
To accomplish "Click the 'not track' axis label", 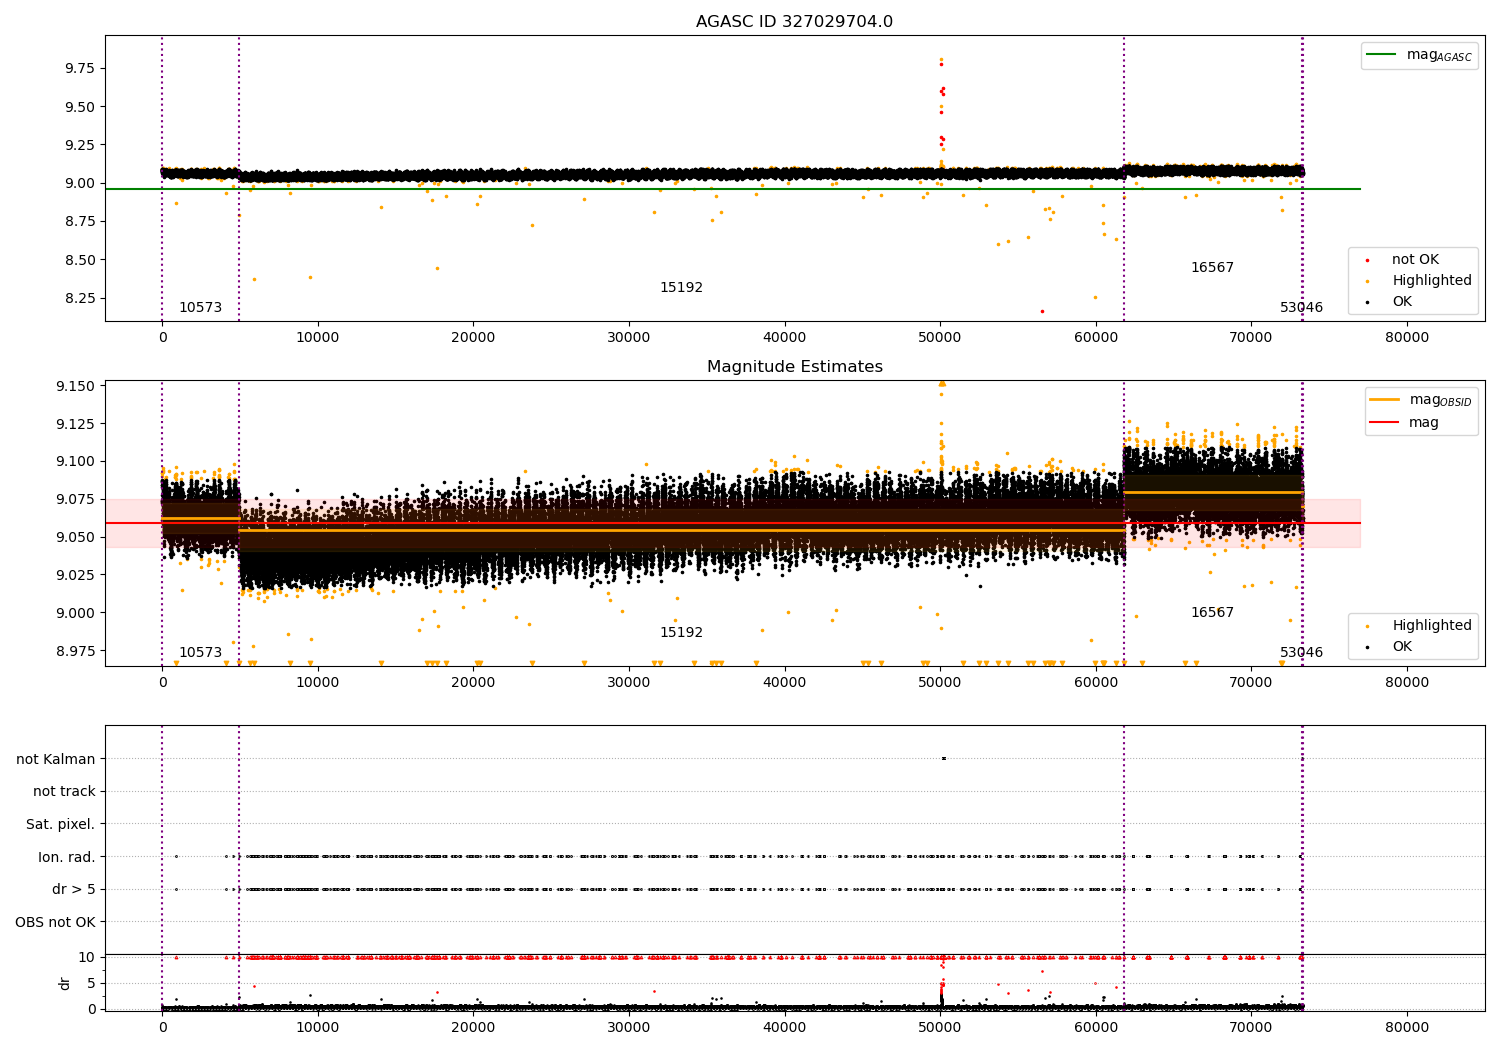I will [64, 791].
